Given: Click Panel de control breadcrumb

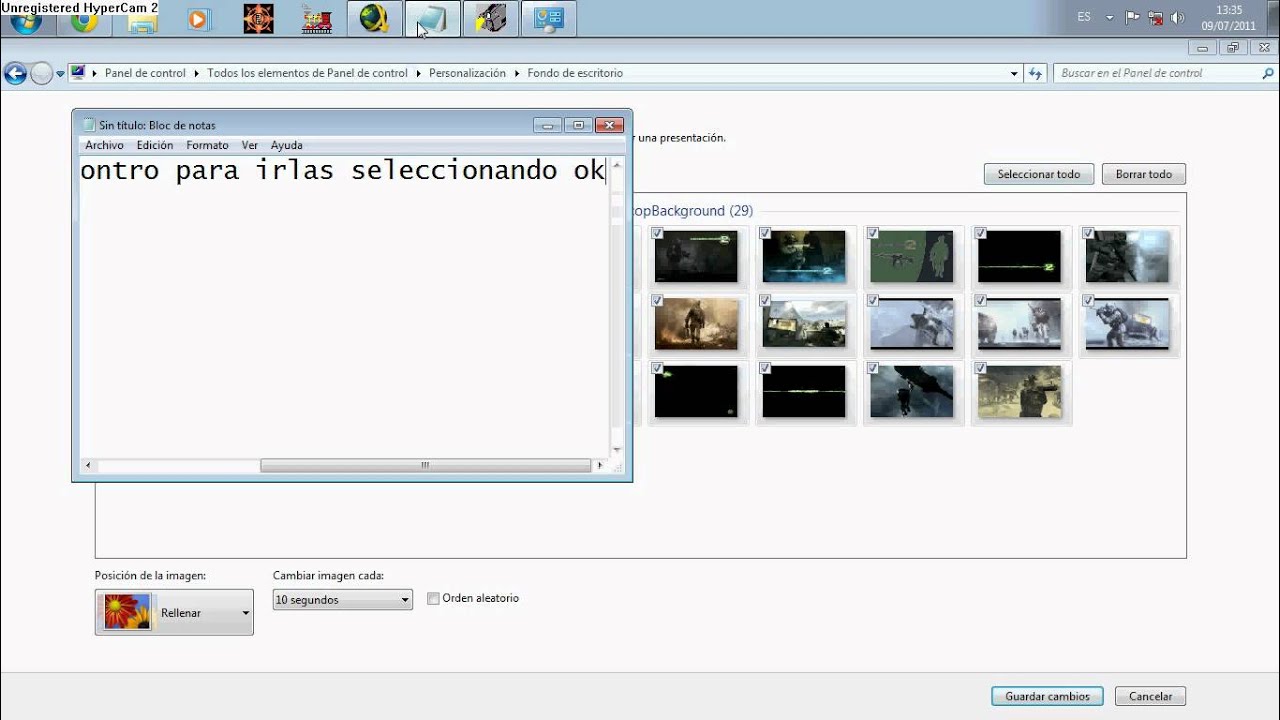Looking at the screenshot, I should tap(145, 73).
